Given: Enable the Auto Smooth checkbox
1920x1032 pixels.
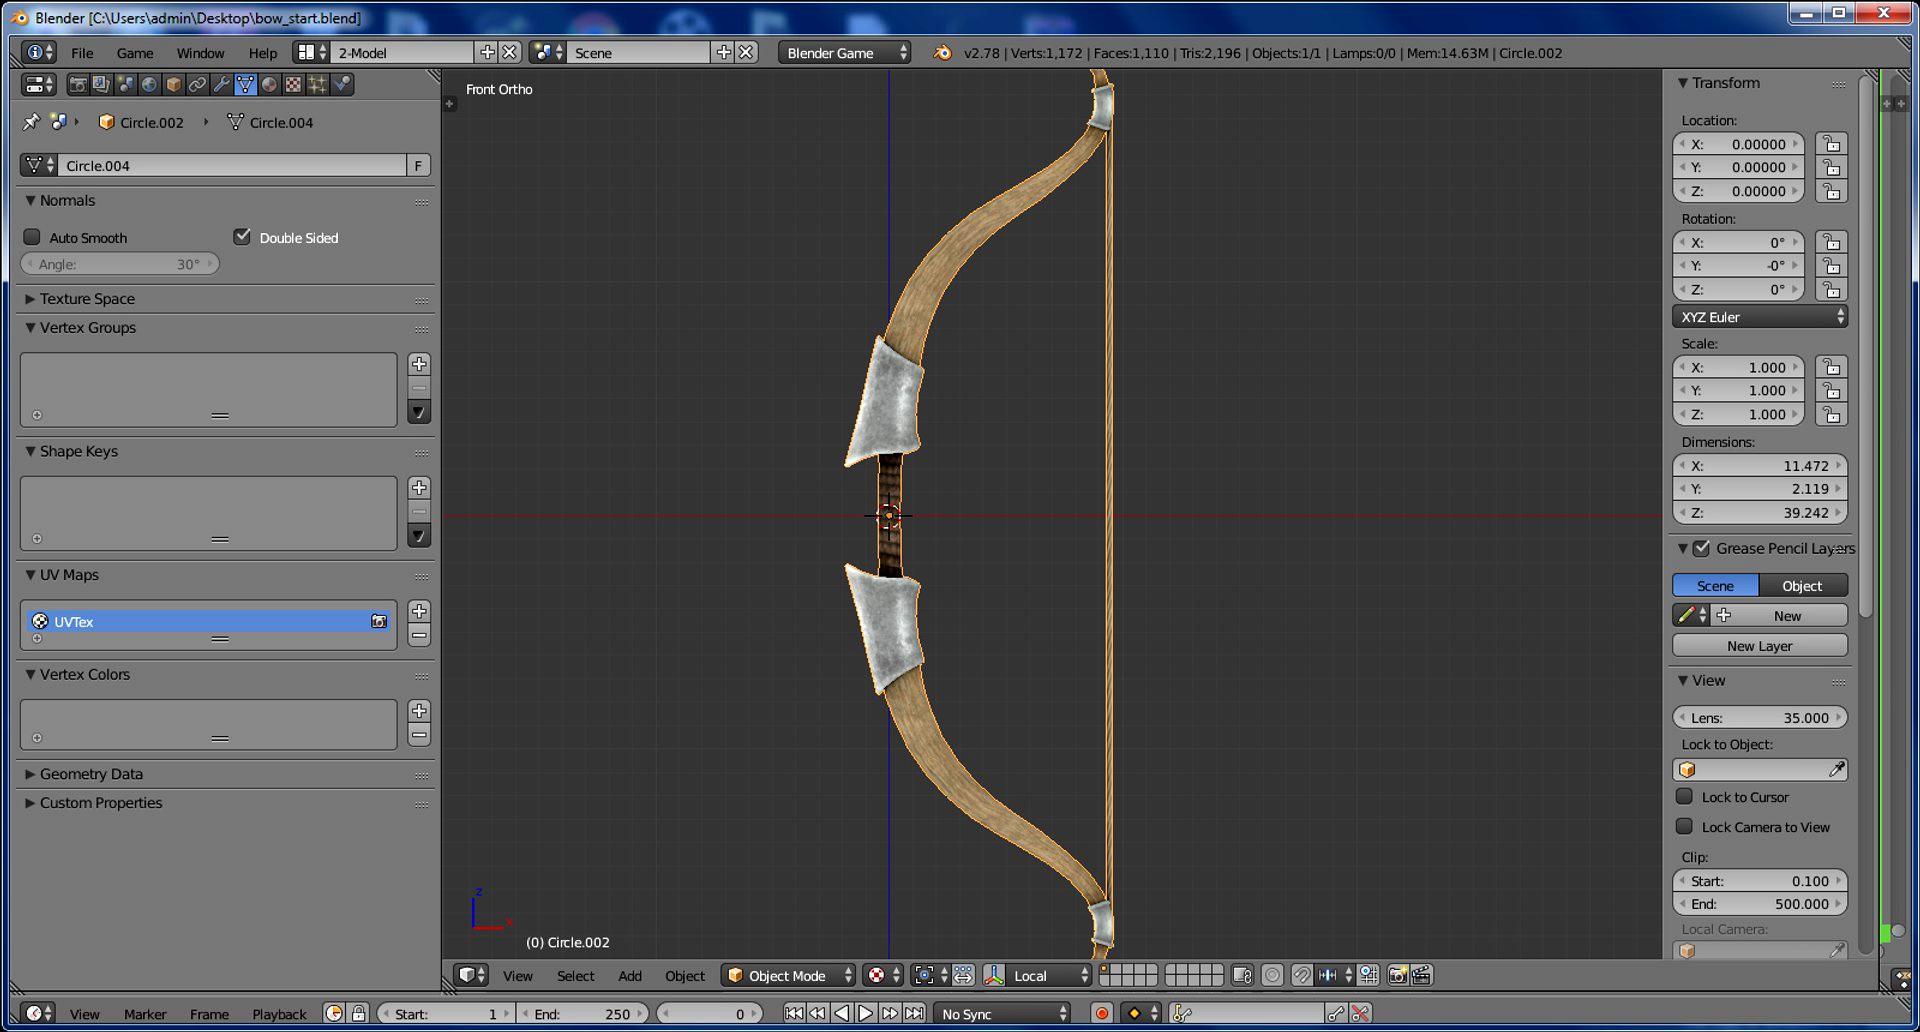Looking at the screenshot, I should tap(32, 237).
